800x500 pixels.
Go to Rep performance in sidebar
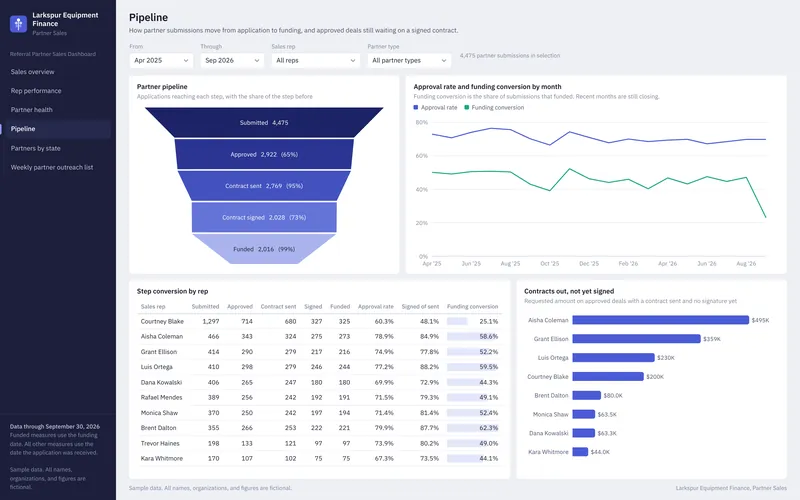click(36, 91)
